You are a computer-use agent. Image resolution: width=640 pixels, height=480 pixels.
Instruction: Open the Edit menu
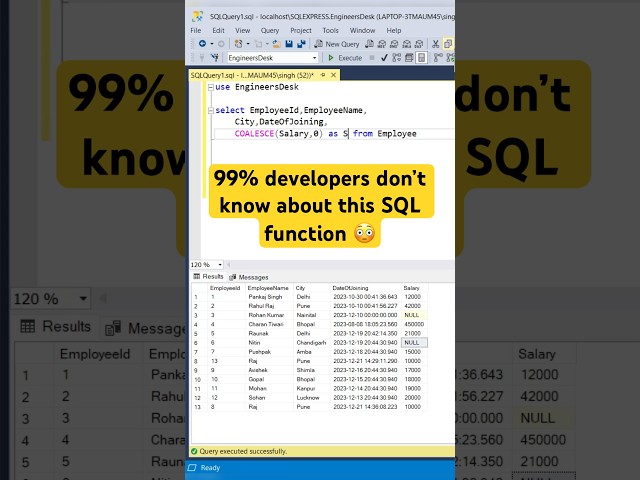tap(218, 30)
